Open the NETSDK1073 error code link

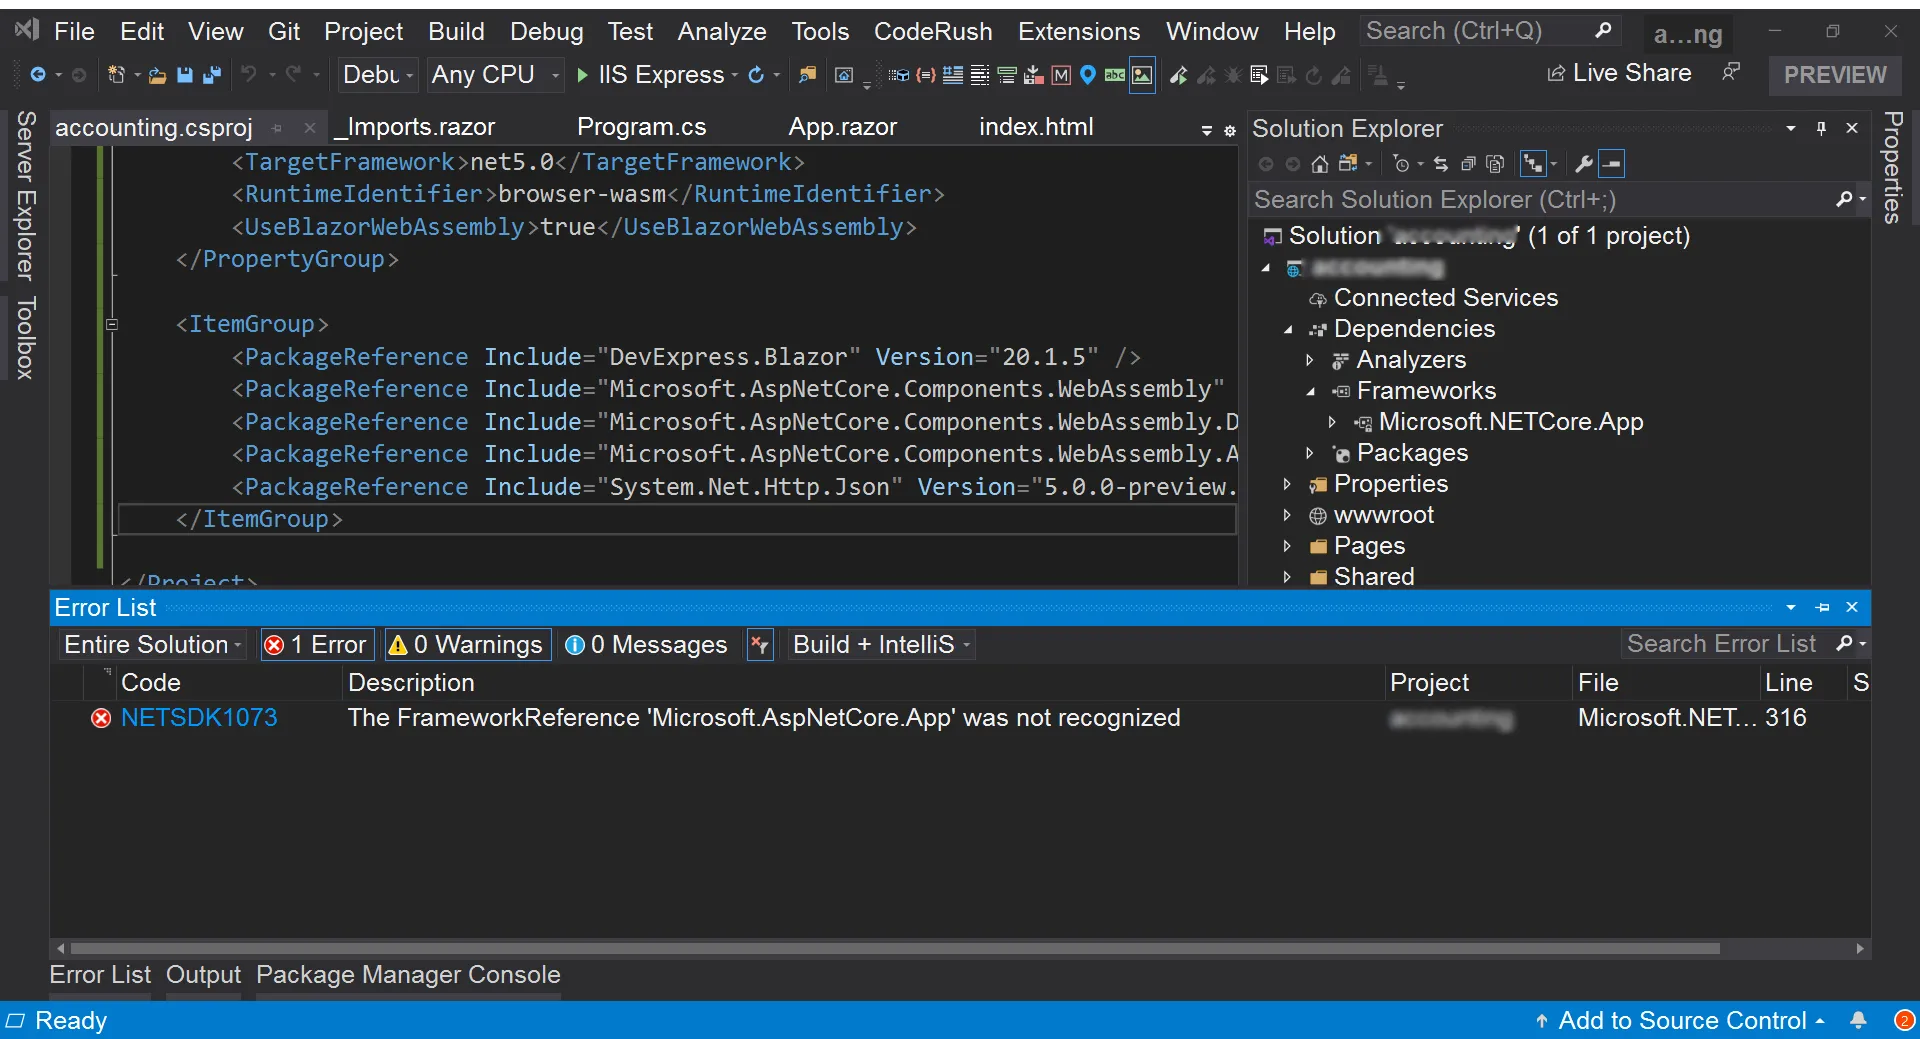click(x=199, y=718)
